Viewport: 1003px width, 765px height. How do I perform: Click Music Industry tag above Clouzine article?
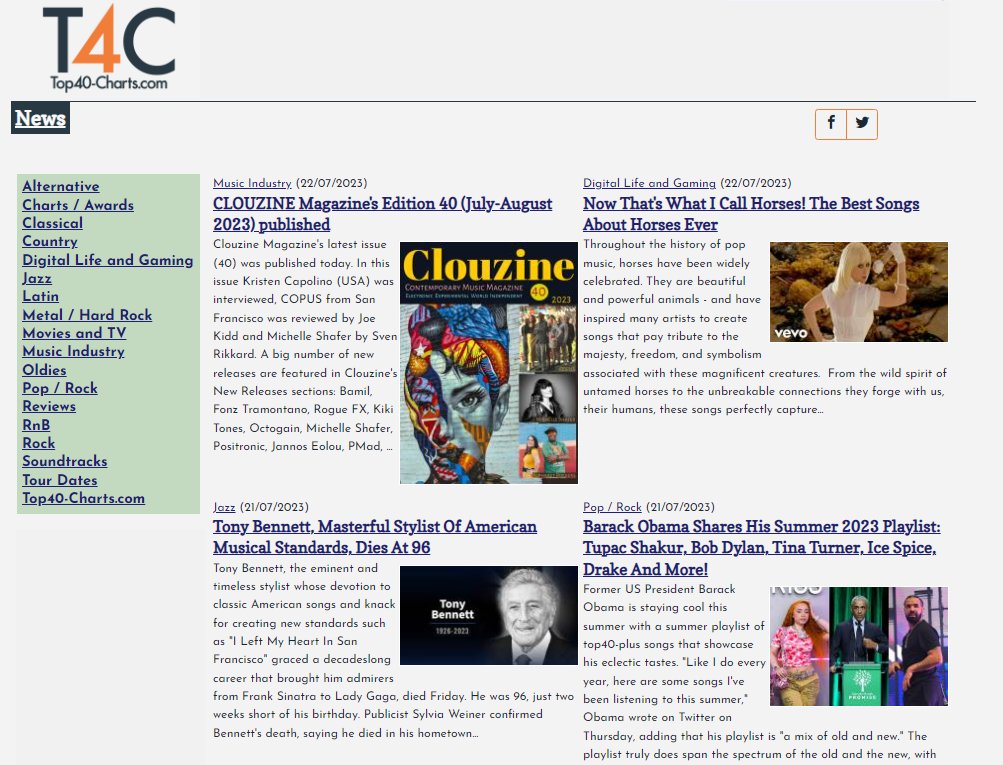click(252, 183)
